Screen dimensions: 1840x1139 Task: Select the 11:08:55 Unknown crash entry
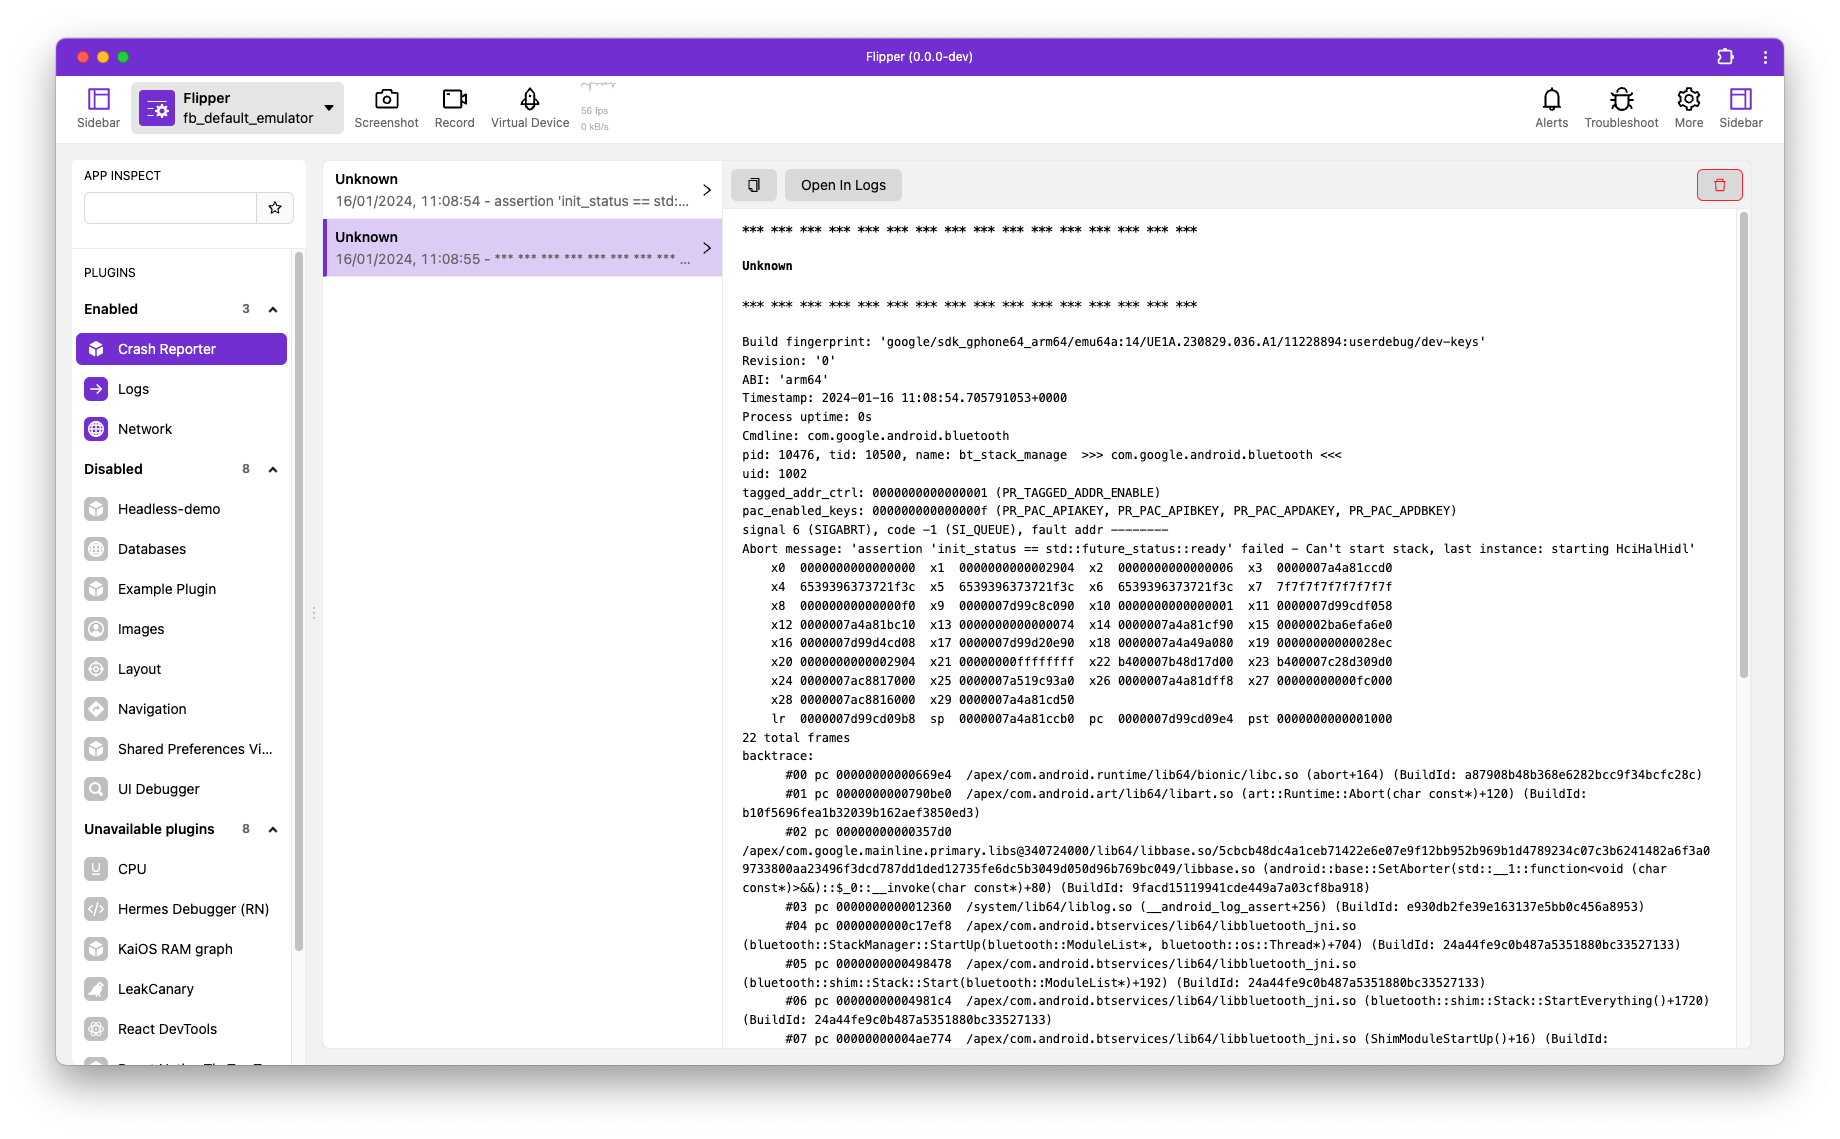[522, 248]
